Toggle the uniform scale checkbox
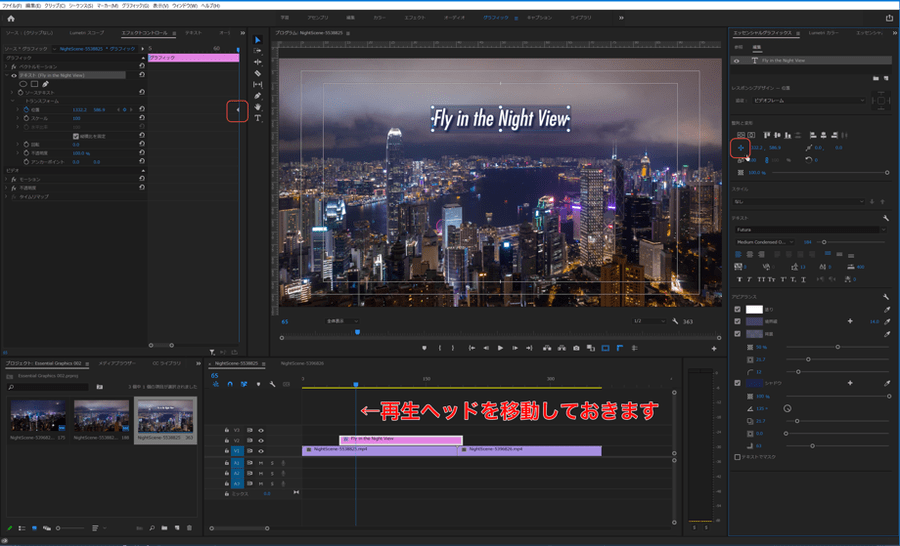Screen dimensions: 900x546 pos(76,136)
